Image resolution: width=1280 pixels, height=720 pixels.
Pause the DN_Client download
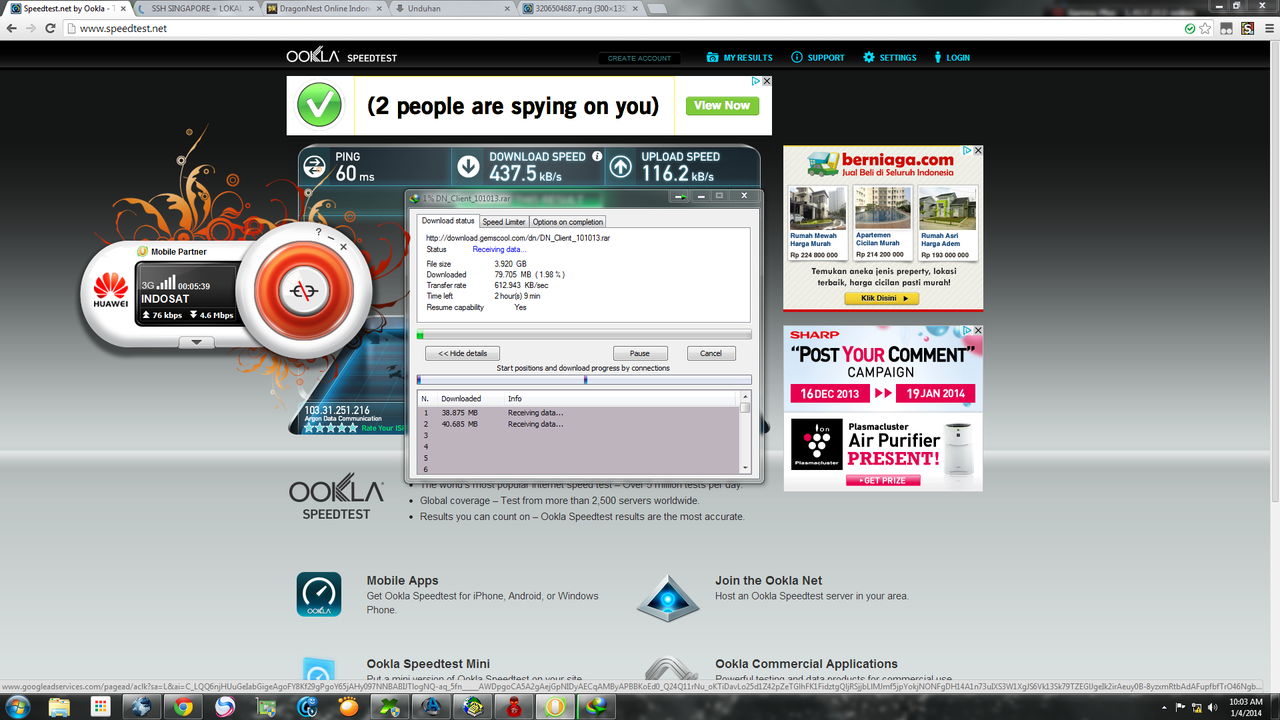640,353
